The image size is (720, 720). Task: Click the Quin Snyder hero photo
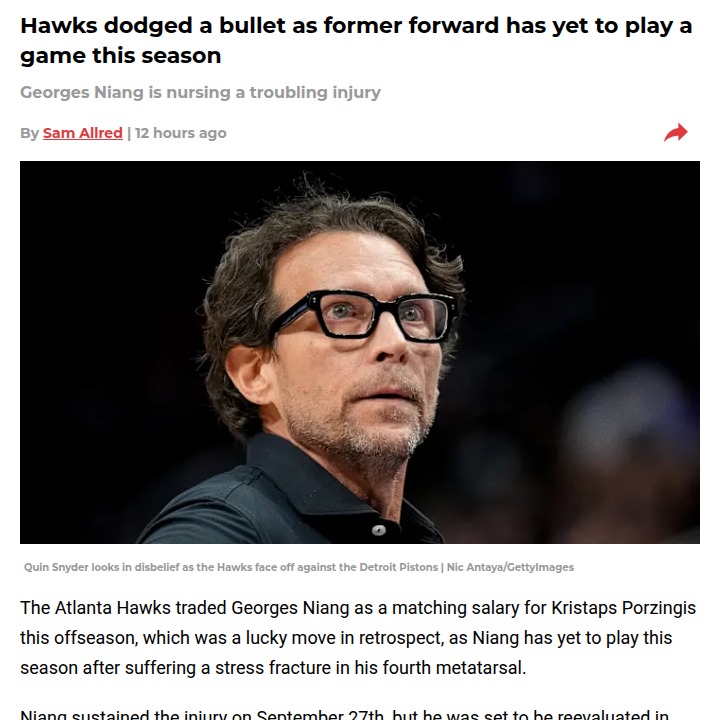coord(360,352)
